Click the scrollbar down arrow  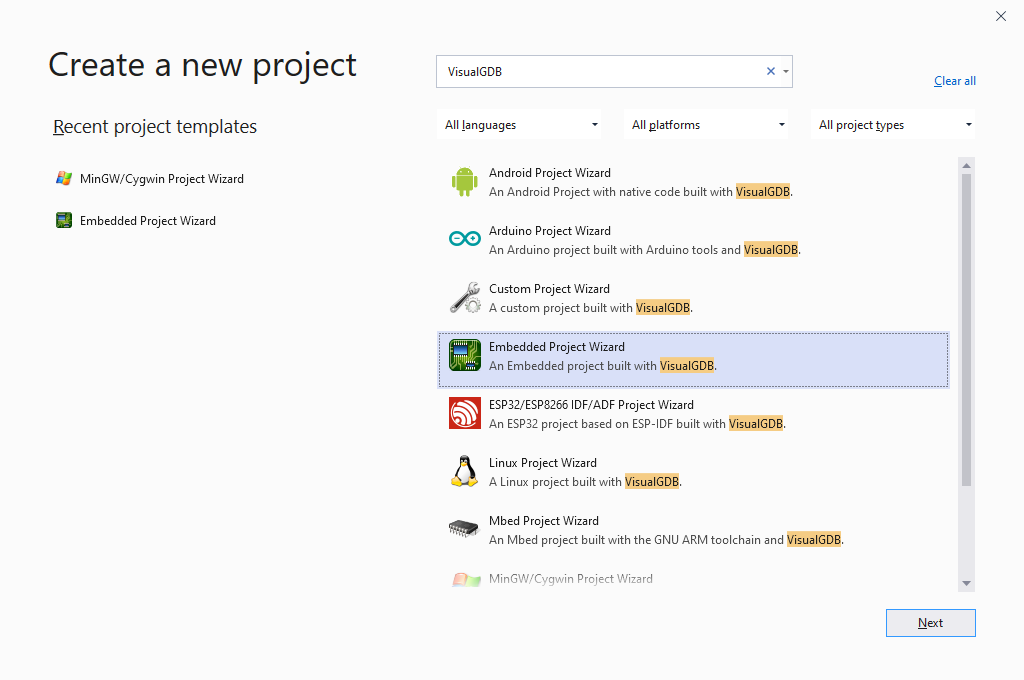point(967,583)
